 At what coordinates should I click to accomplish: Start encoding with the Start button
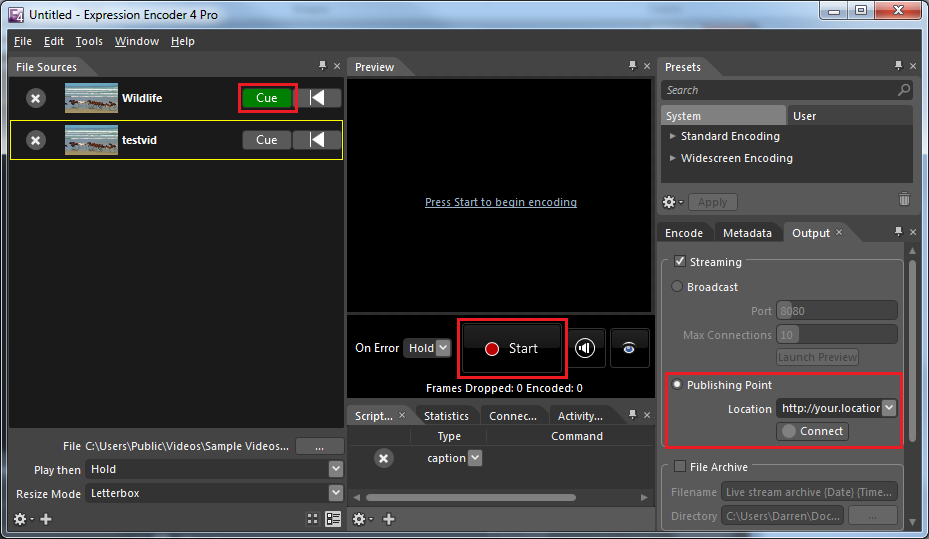tap(512, 348)
